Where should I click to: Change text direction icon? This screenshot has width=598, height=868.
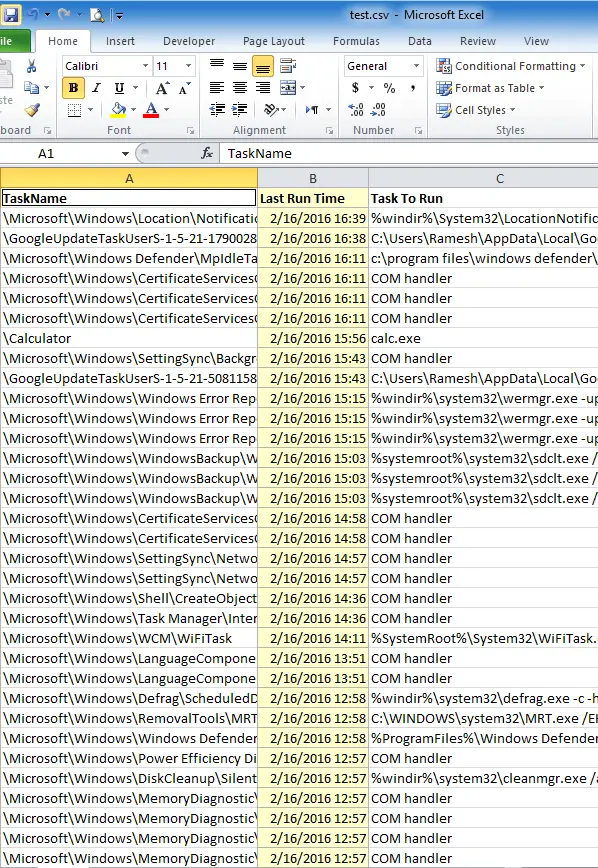[313, 110]
